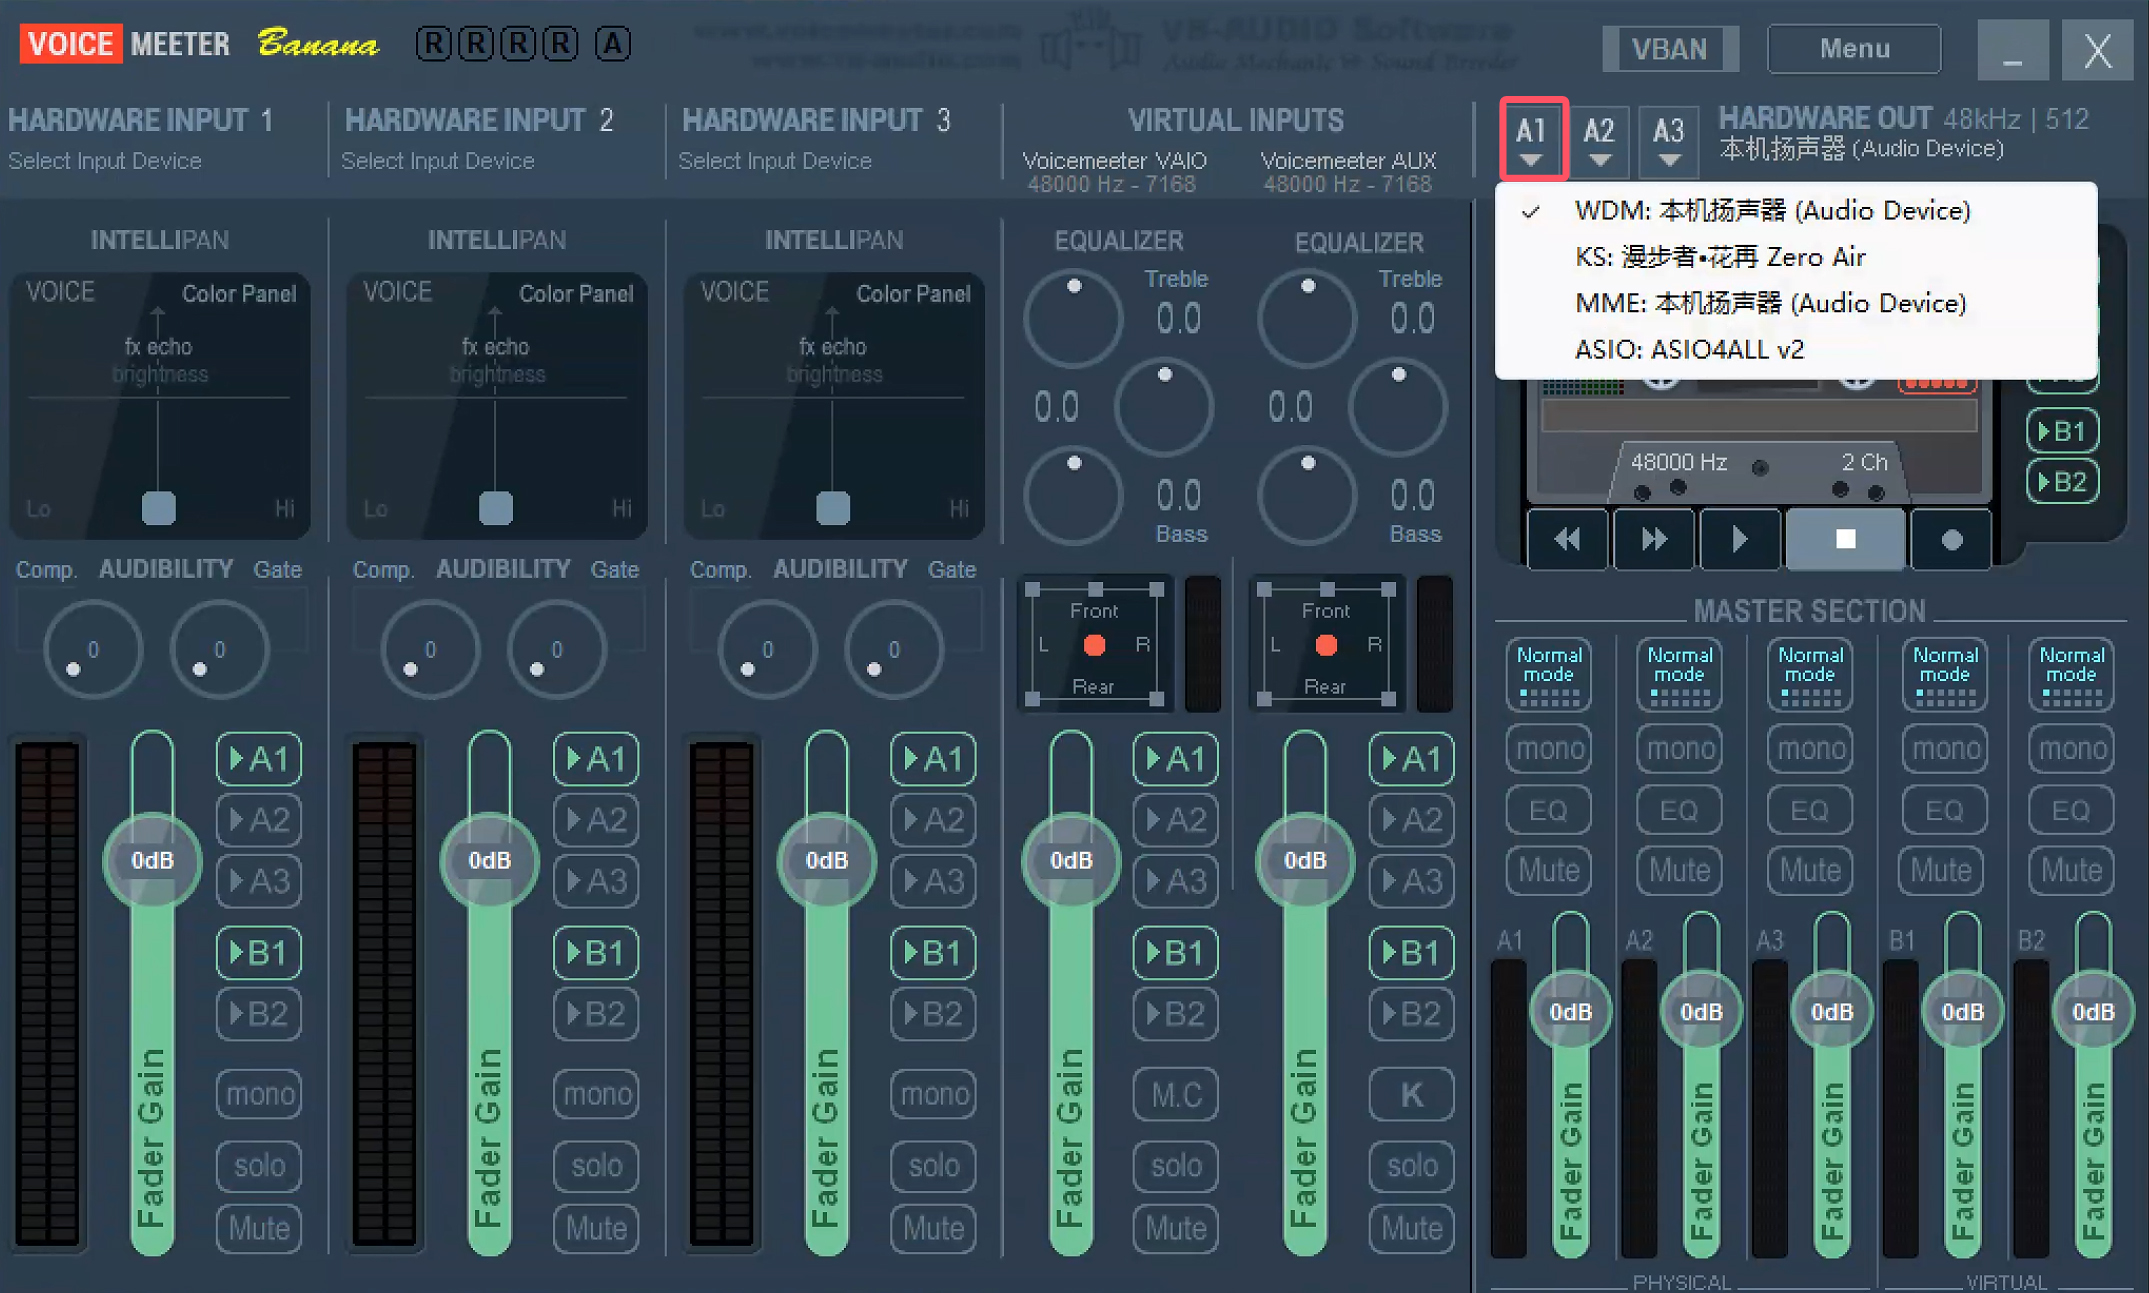Toggle the K karaoke button on AUX strip
The height and width of the screenshot is (1293, 2149).
click(x=1411, y=1094)
